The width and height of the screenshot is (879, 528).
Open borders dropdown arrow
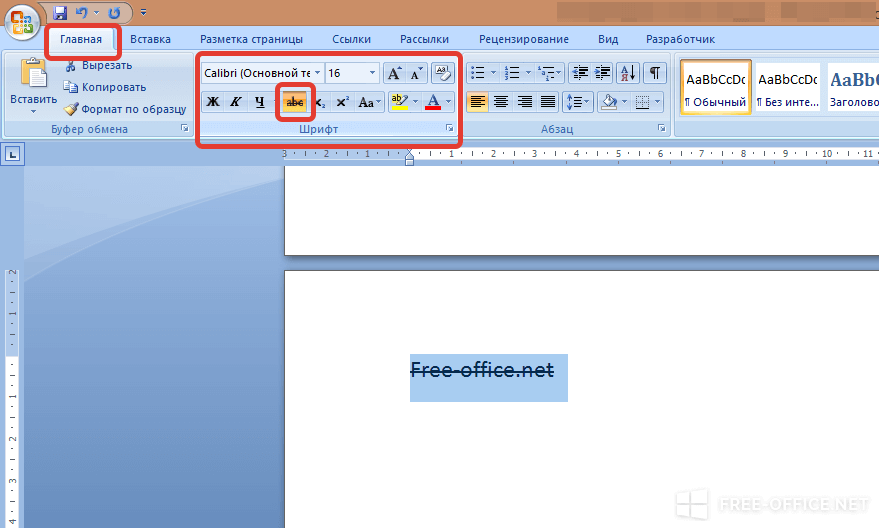(x=658, y=102)
